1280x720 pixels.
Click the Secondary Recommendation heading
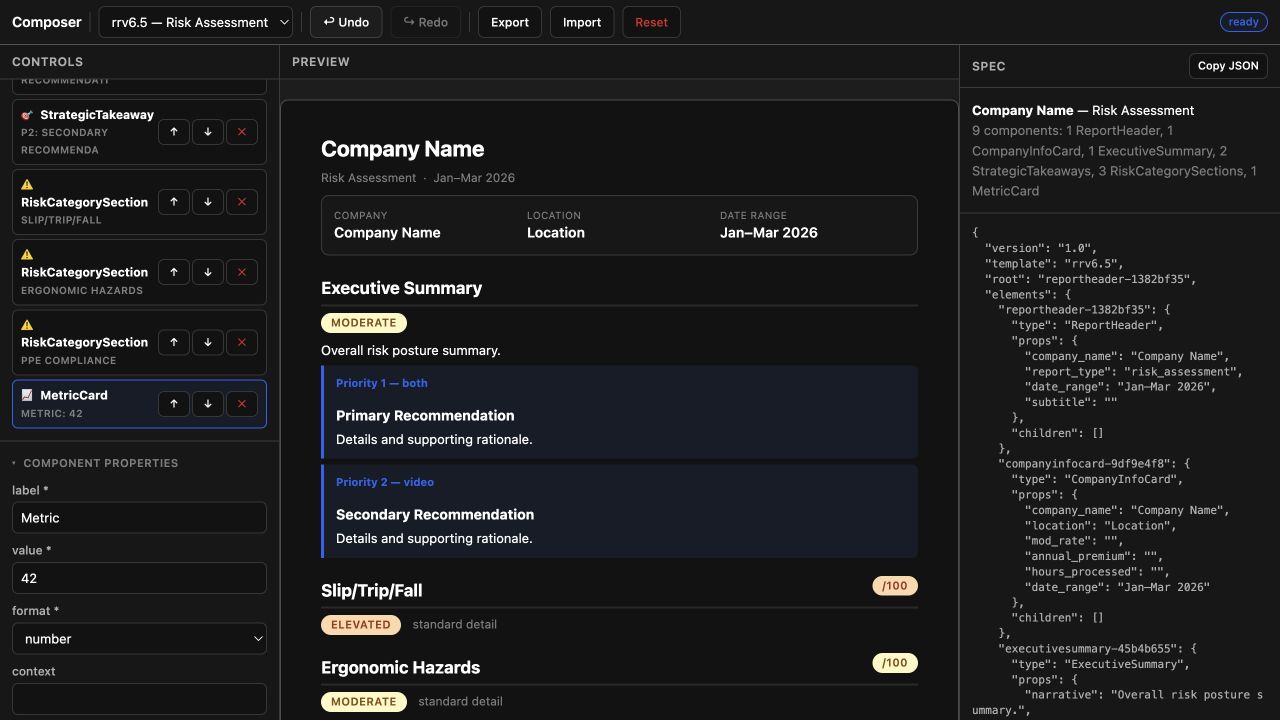click(x=435, y=515)
